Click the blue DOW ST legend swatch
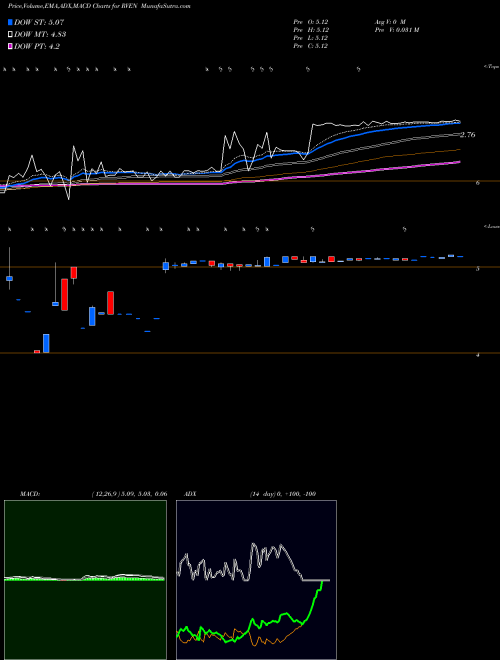 (10, 22)
